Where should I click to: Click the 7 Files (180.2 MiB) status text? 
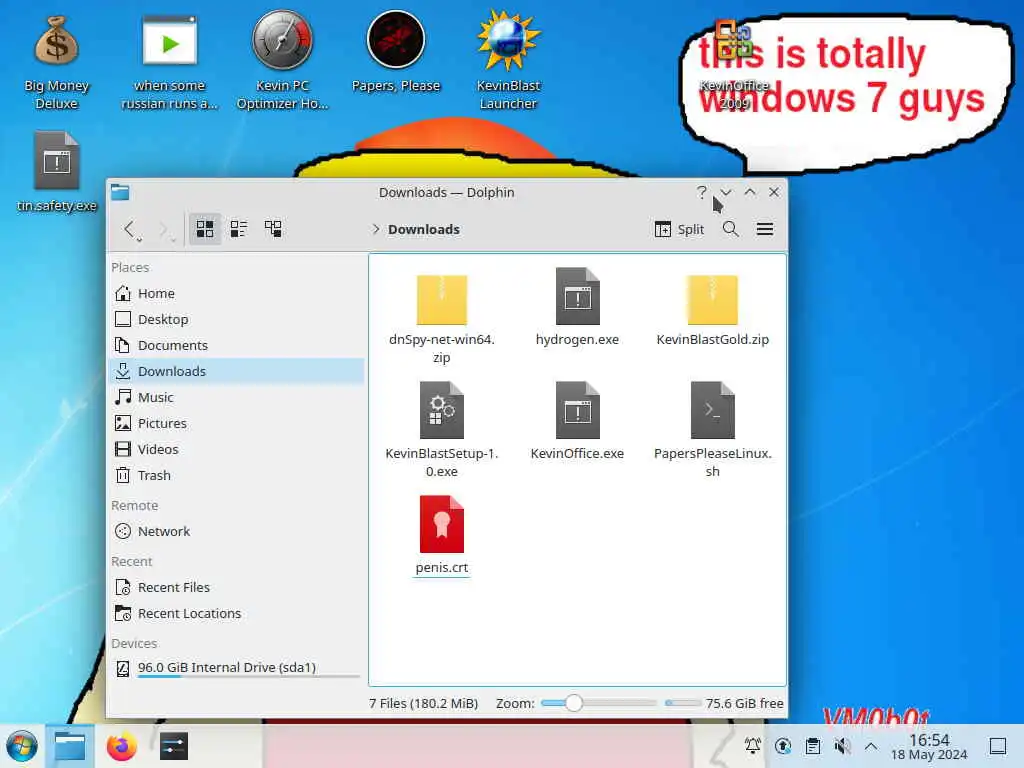tap(423, 703)
